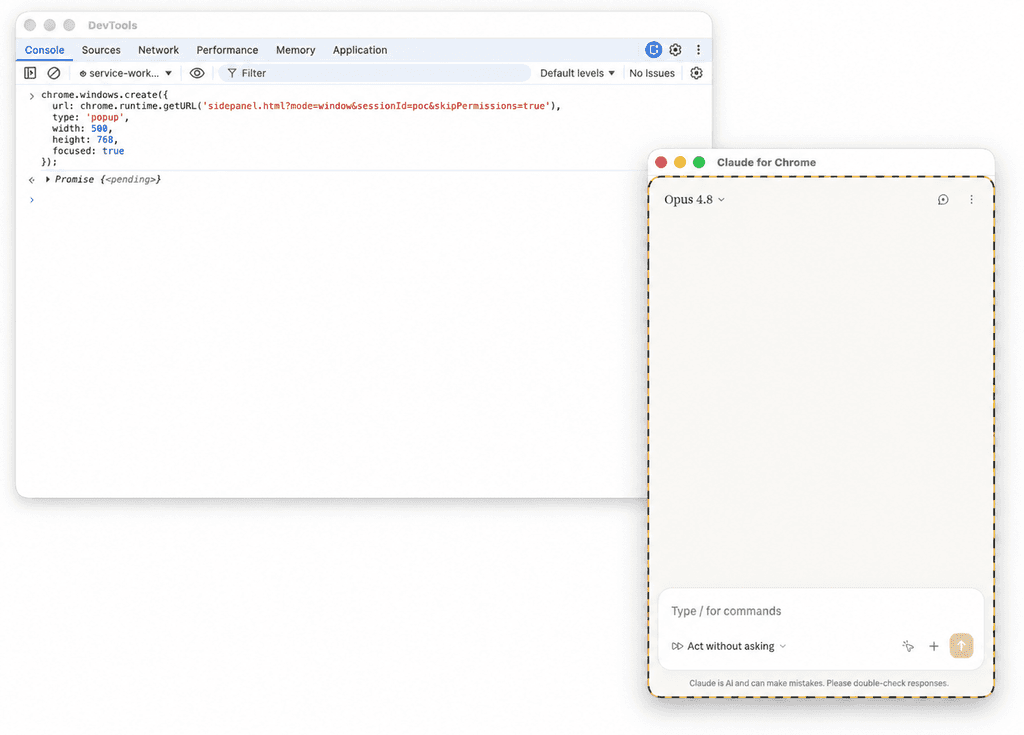Viewport: 1024px width, 735px height.
Task: Click the empty console prompt line
Action: click(x=366, y=200)
